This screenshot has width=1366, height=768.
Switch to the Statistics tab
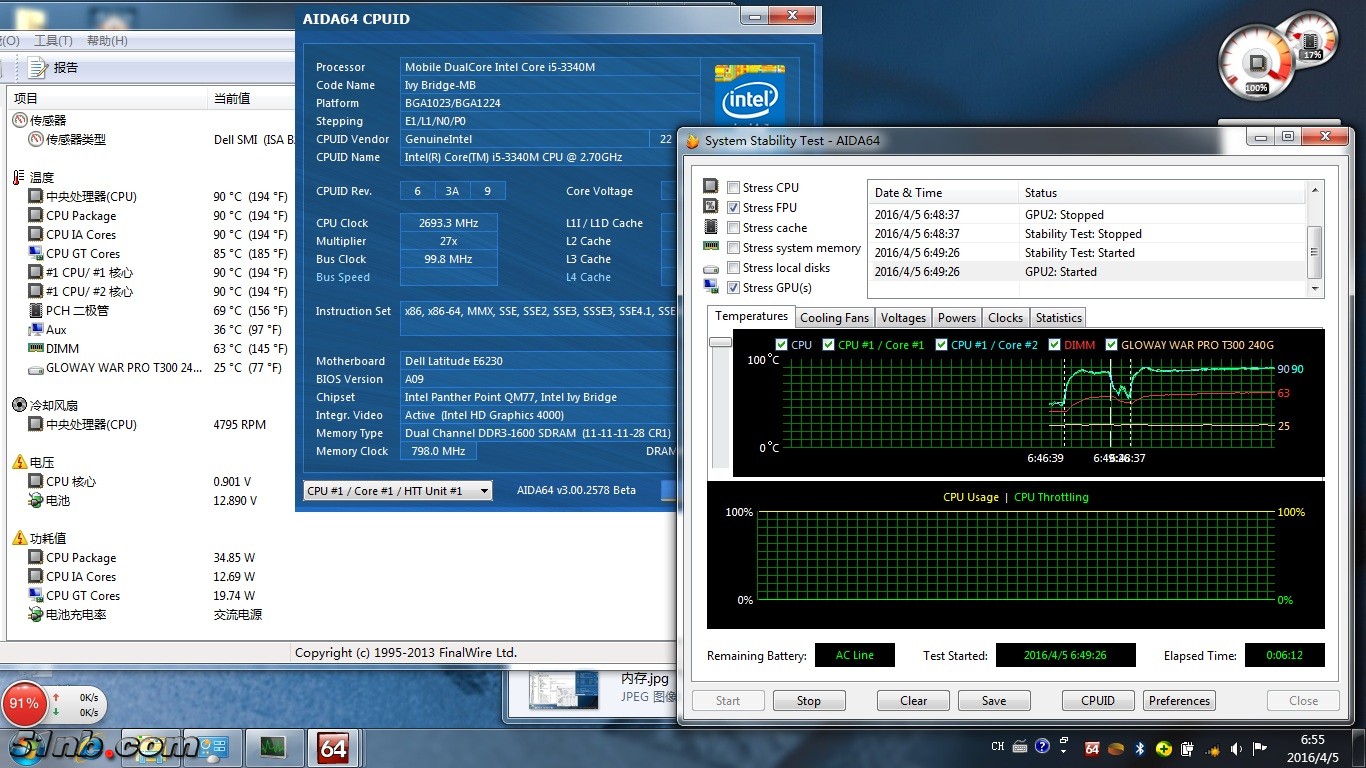(1059, 318)
